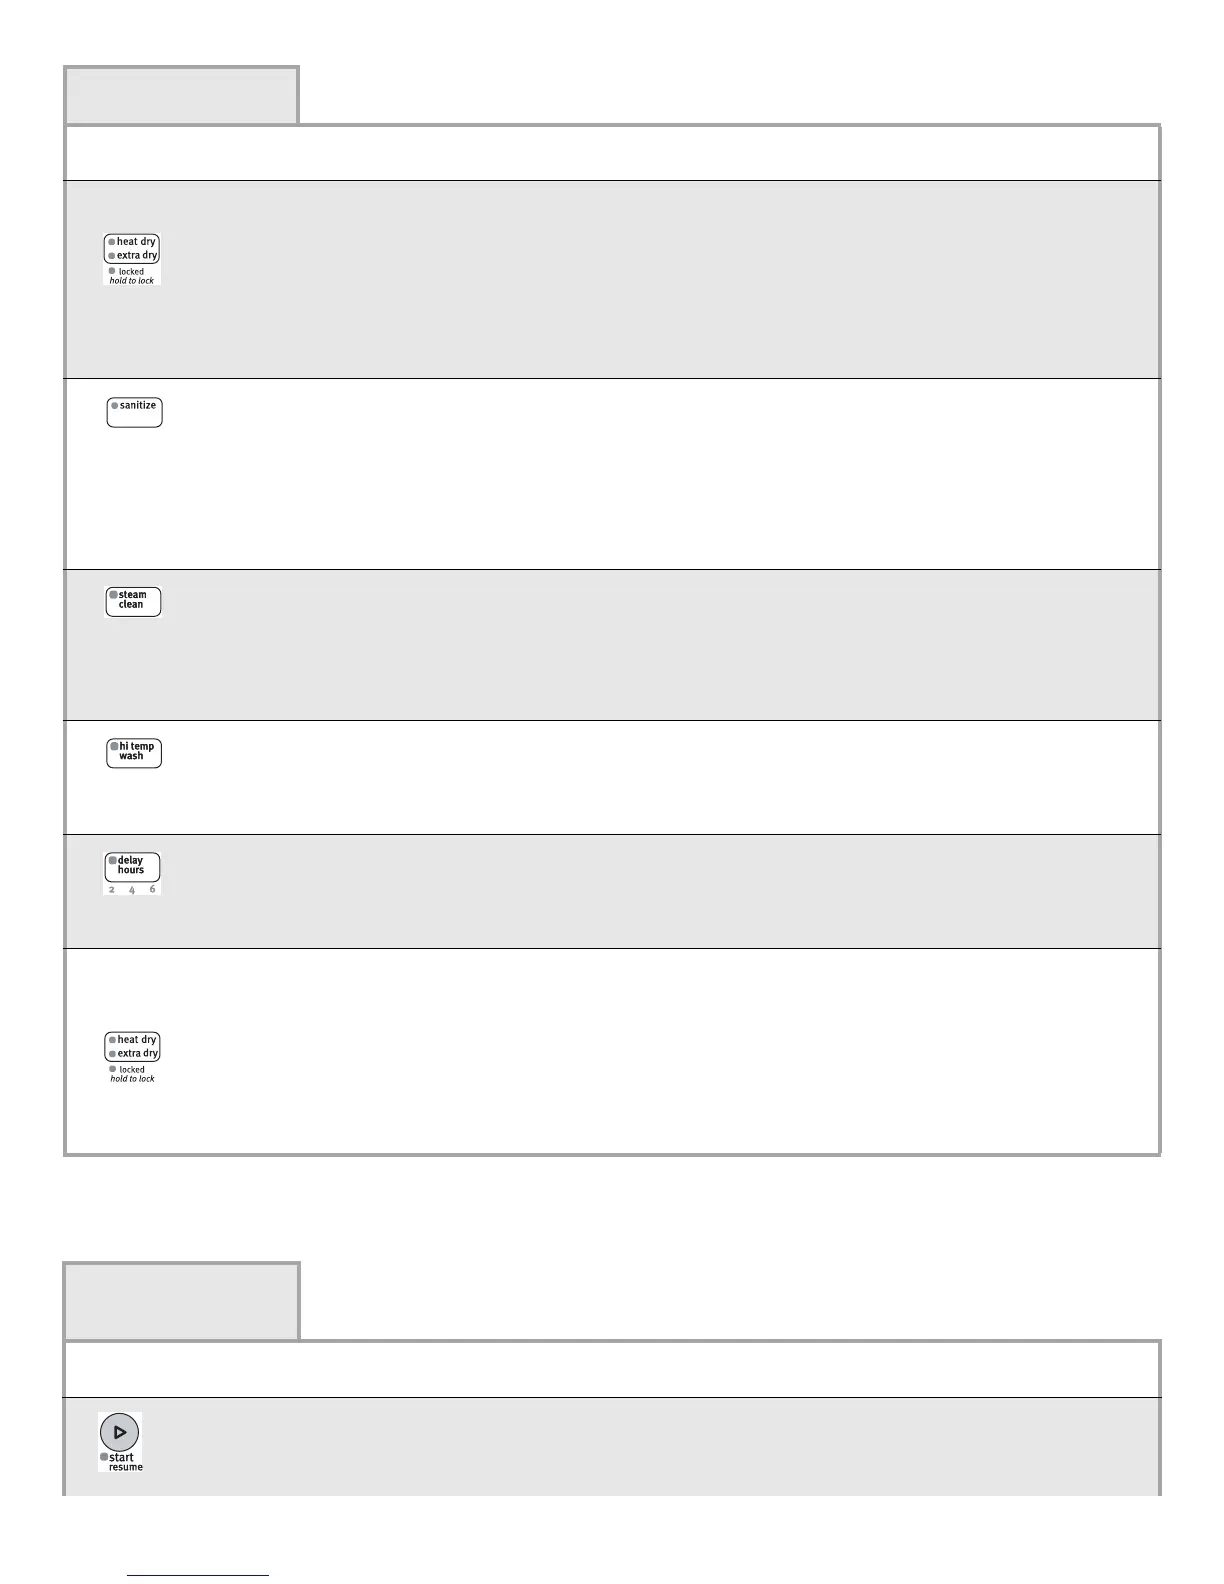Click the round start play button
Viewport: 1224px width, 1584px height.
point(119,1432)
